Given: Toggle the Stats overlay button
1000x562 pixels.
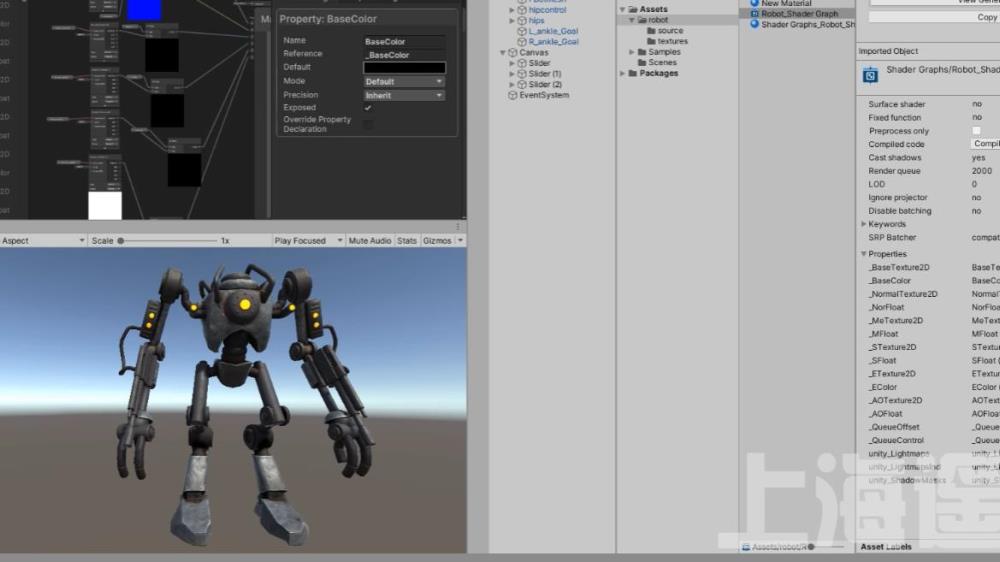Looking at the screenshot, I should [x=406, y=240].
